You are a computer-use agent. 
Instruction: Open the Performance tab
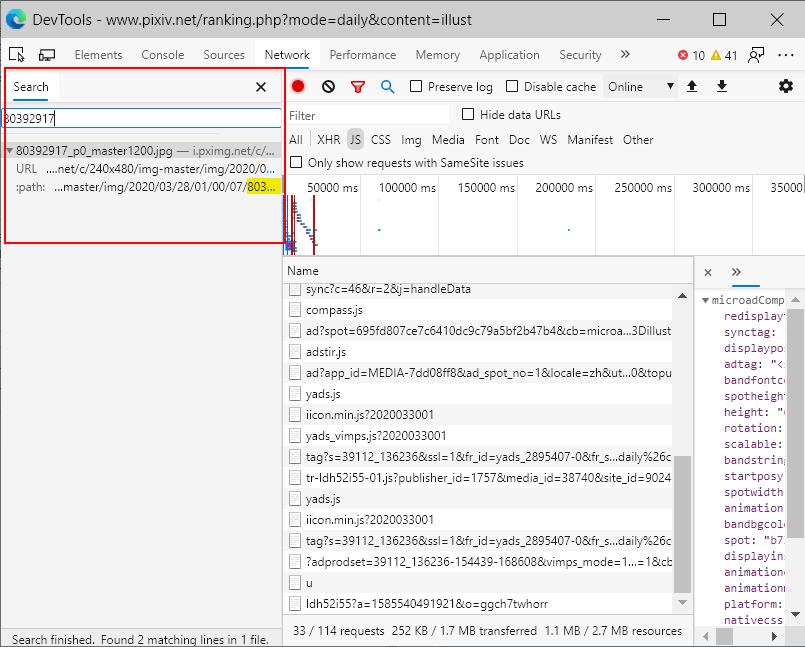pos(362,55)
